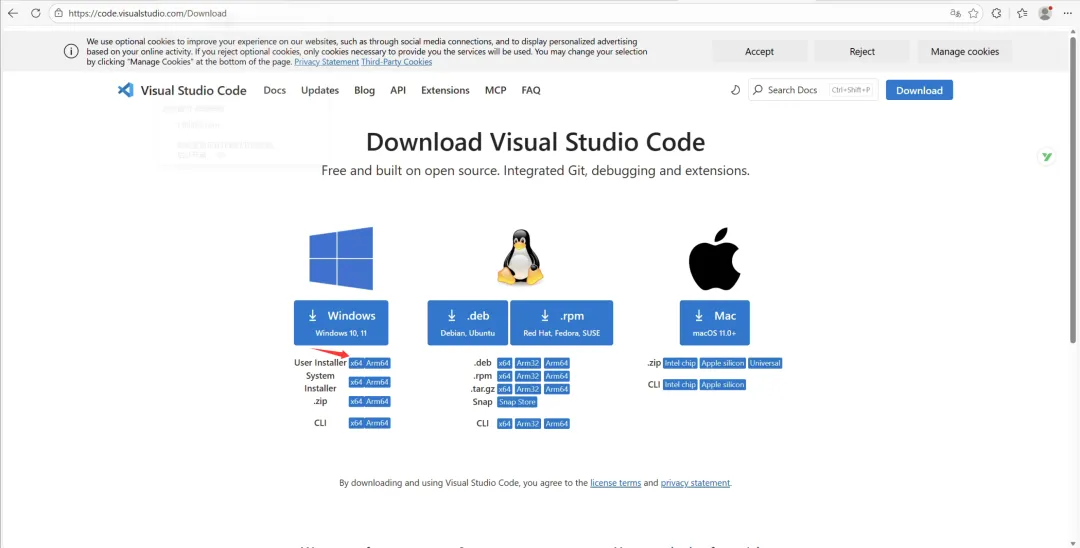The image size is (1080, 548).
Task: Open the Third-Party Cookies link
Action: pos(397,62)
